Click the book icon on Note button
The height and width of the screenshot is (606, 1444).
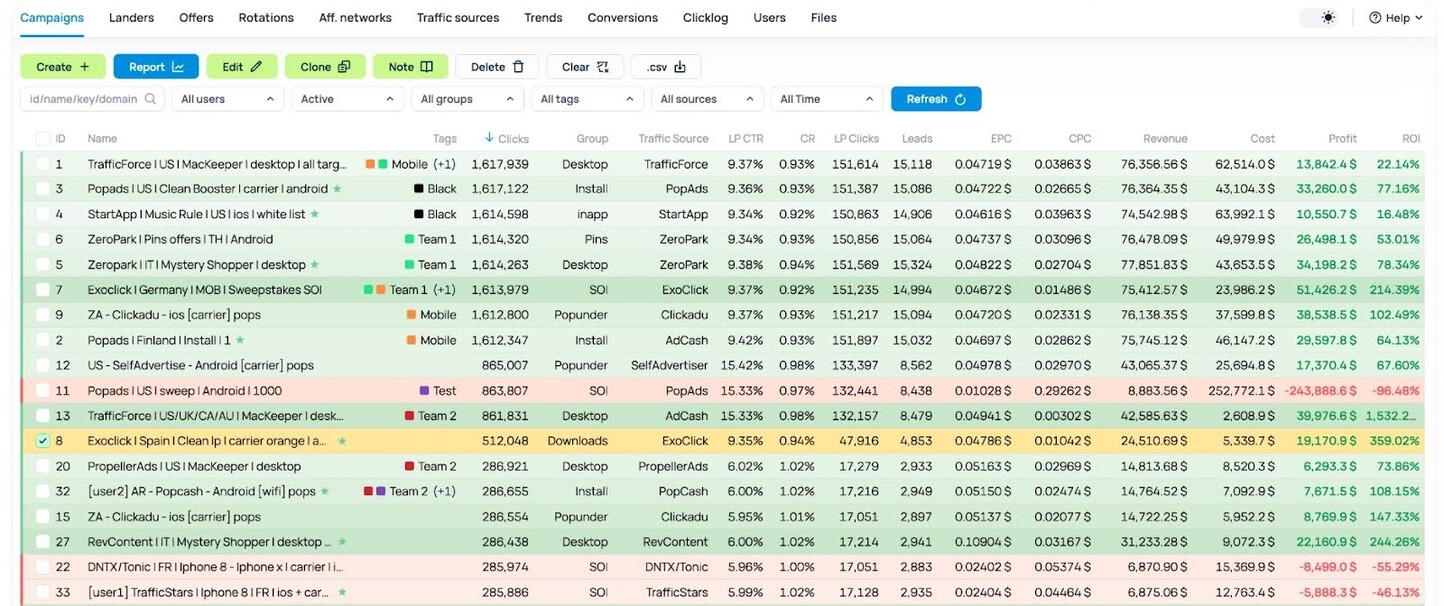[427, 67]
